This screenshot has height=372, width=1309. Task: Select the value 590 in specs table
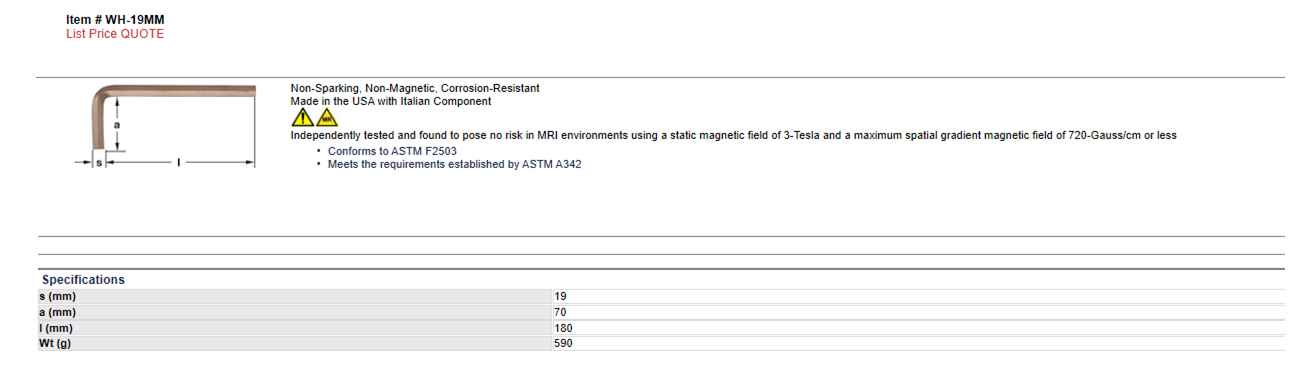563,343
